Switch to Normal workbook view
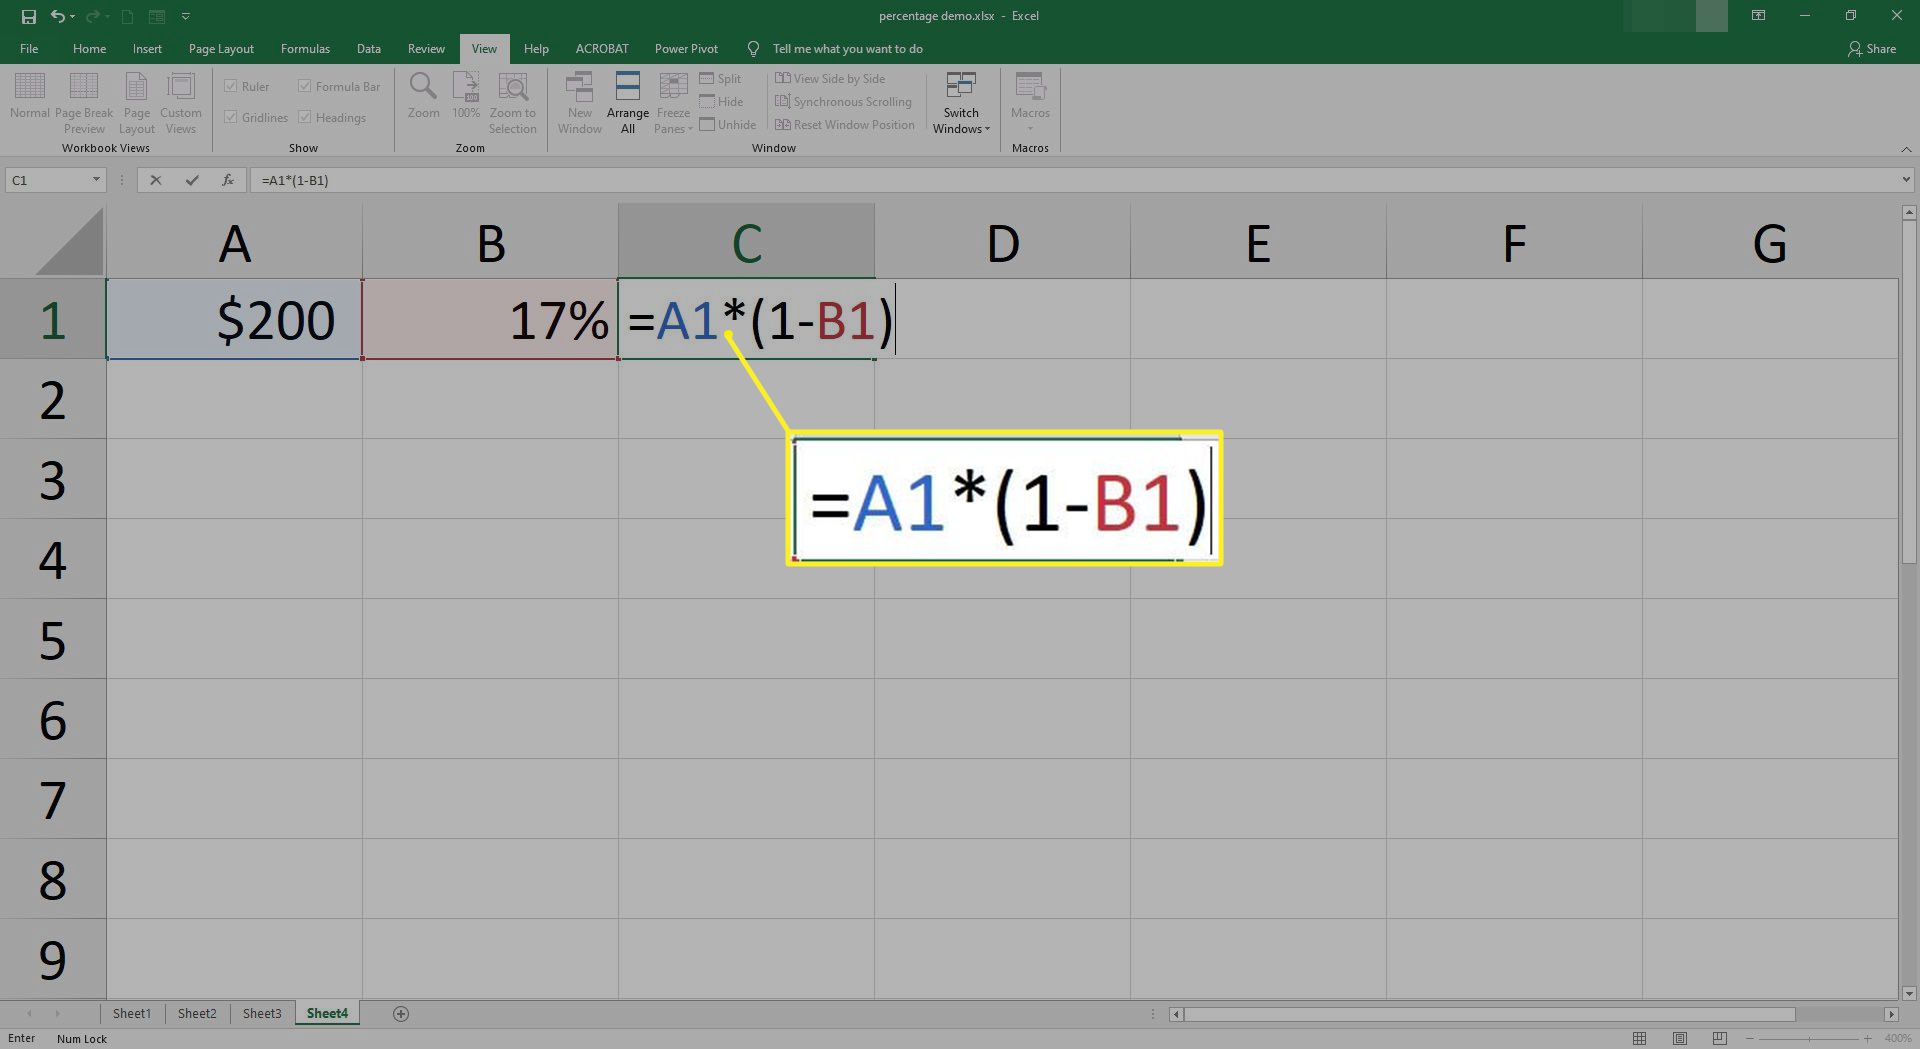The image size is (1920, 1049). (x=30, y=96)
